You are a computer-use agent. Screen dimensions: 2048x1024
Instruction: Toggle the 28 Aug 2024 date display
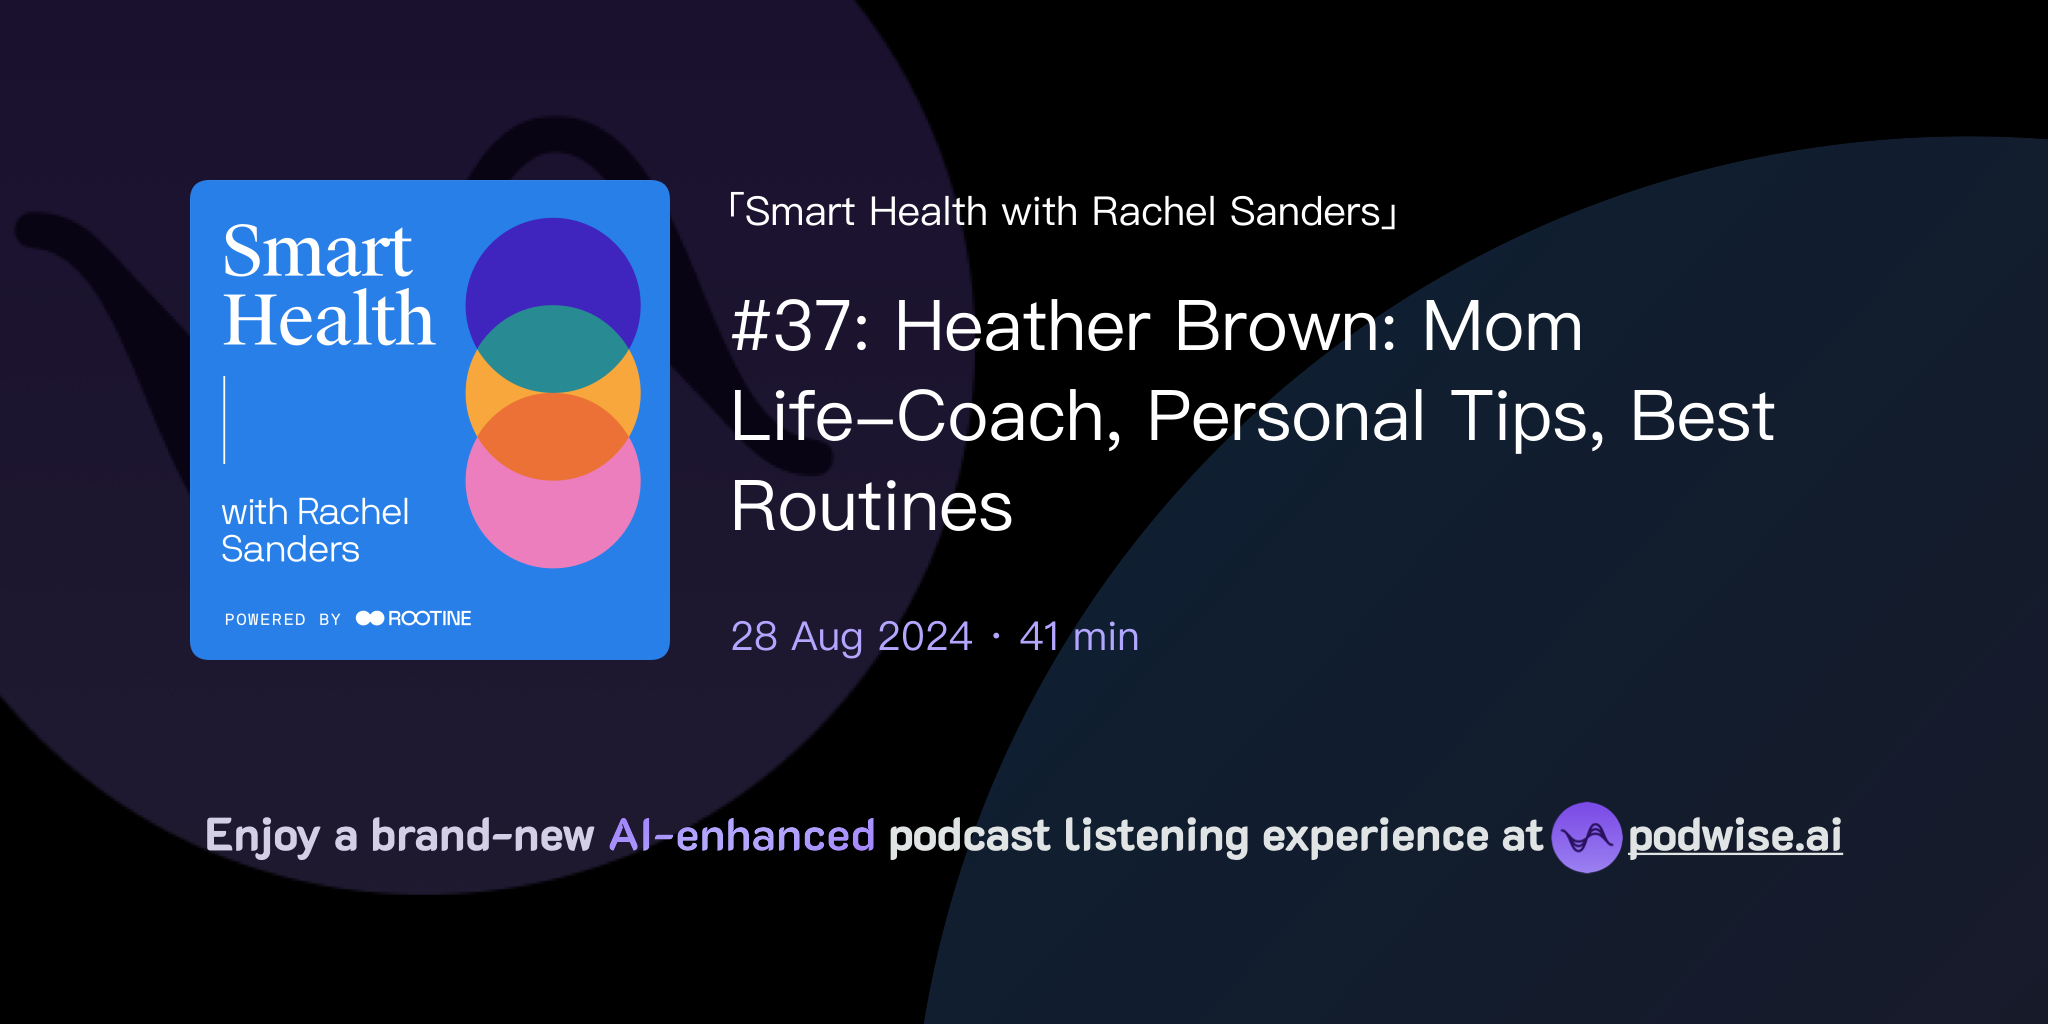point(850,636)
